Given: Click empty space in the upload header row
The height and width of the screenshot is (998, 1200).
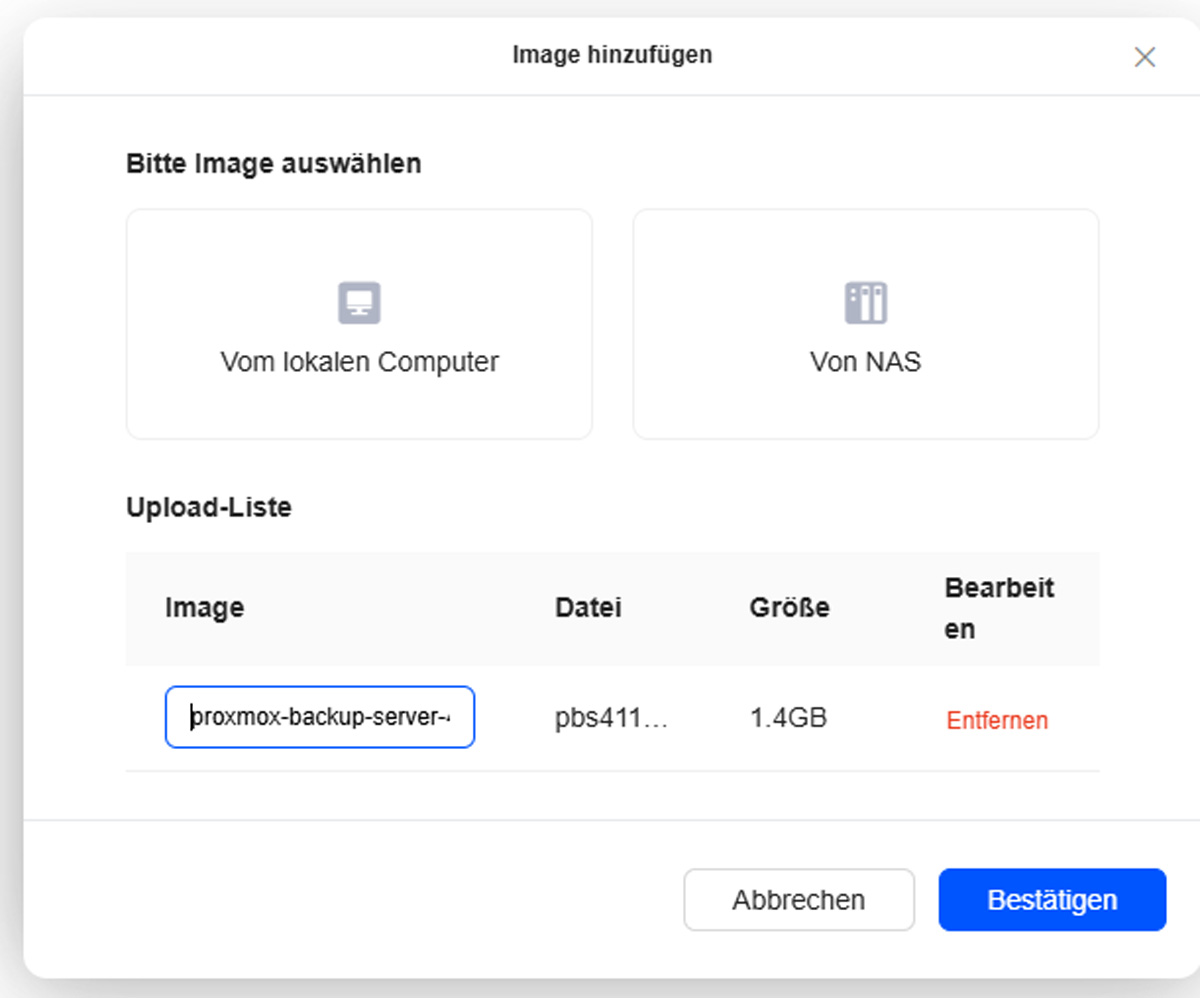Looking at the screenshot, I should coord(400,608).
